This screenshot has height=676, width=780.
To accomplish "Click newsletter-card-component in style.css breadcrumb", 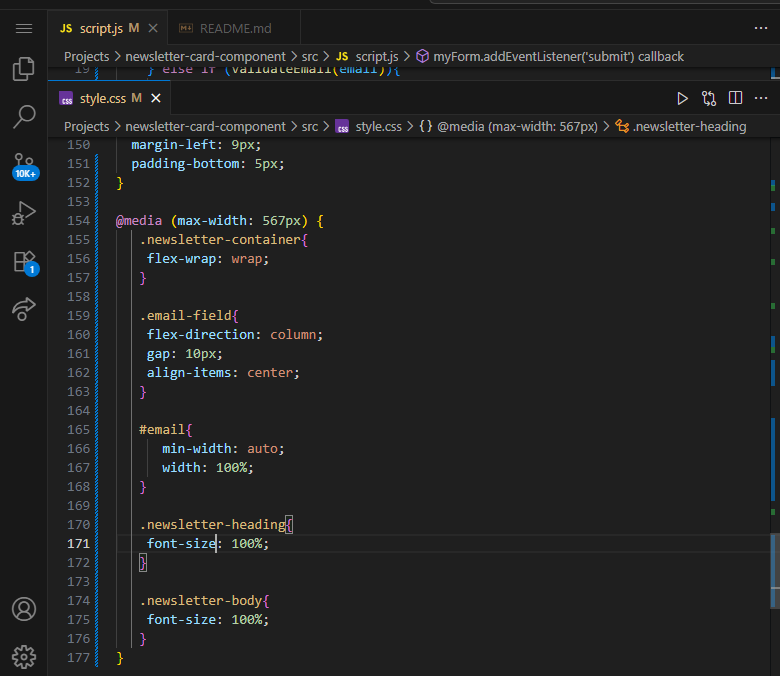I will [205, 127].
